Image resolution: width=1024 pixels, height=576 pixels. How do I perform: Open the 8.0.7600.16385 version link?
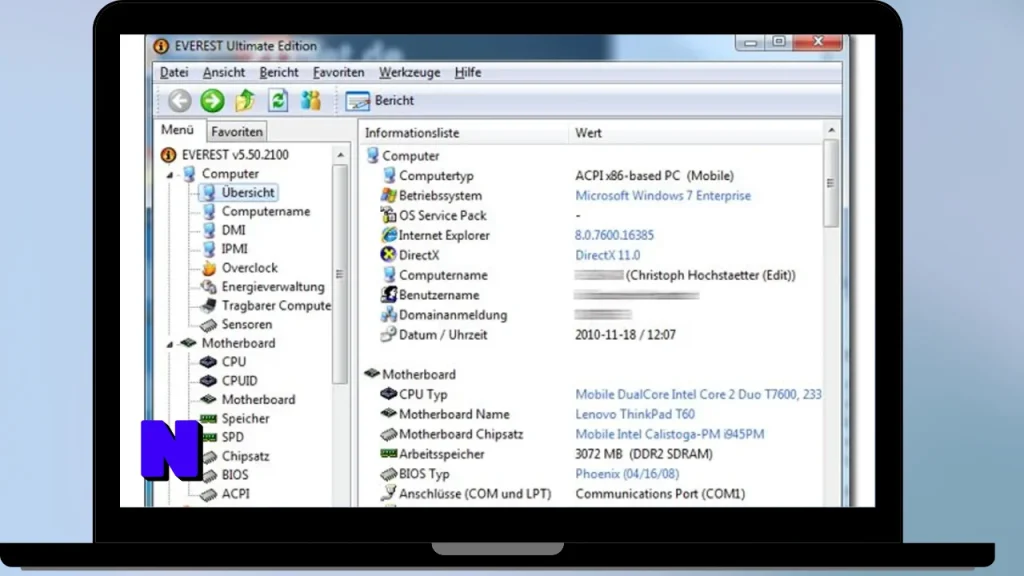(614, 235)
